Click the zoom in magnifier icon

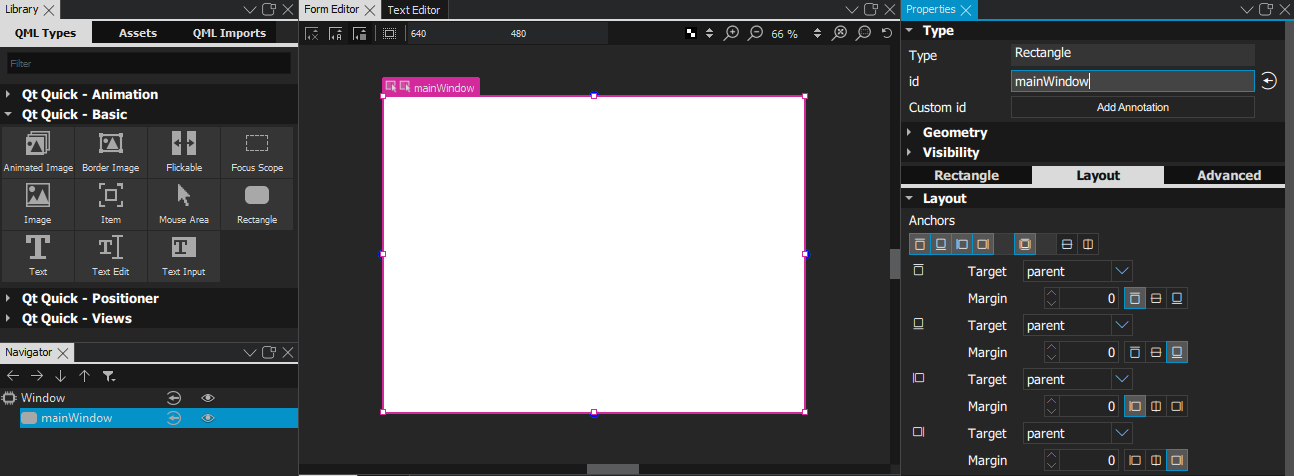tap(732, 33)
